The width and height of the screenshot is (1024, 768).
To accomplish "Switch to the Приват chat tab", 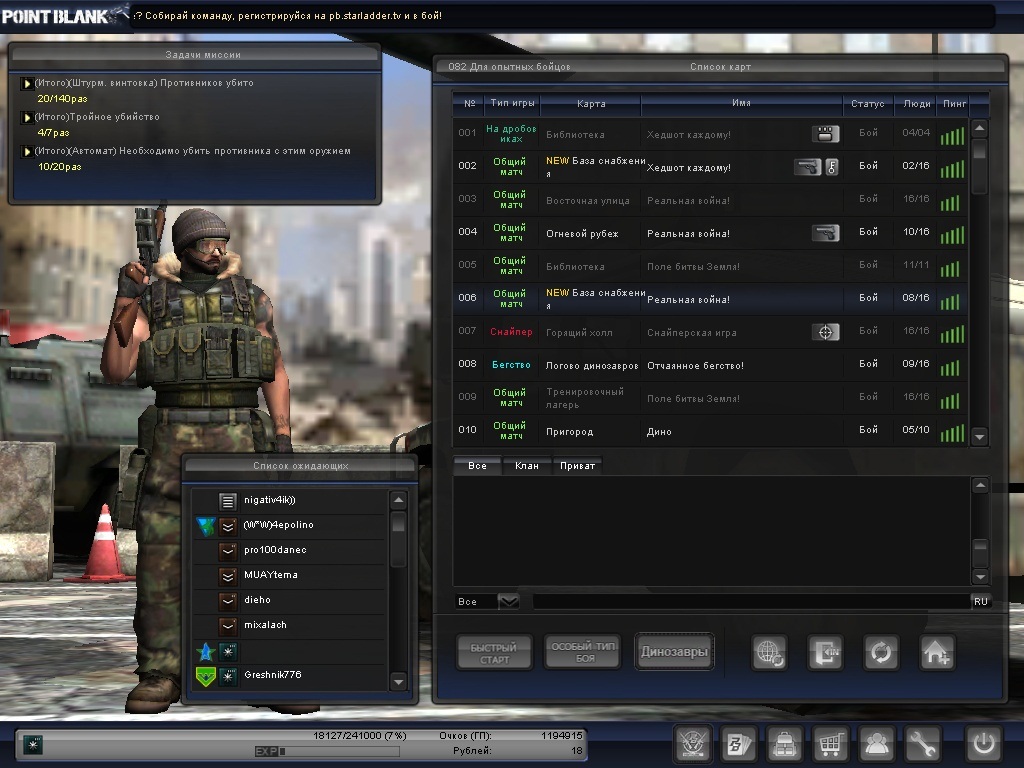I will coord(578,466).
